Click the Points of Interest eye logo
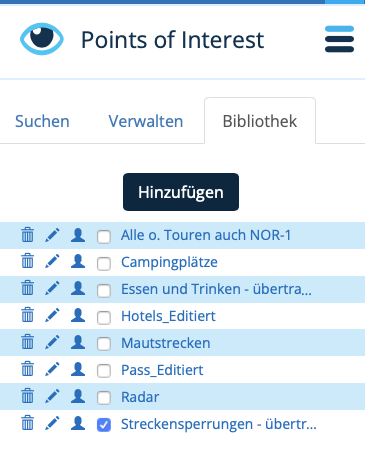The width and height of the screenshot is (365, 454). tap(42, 39)
